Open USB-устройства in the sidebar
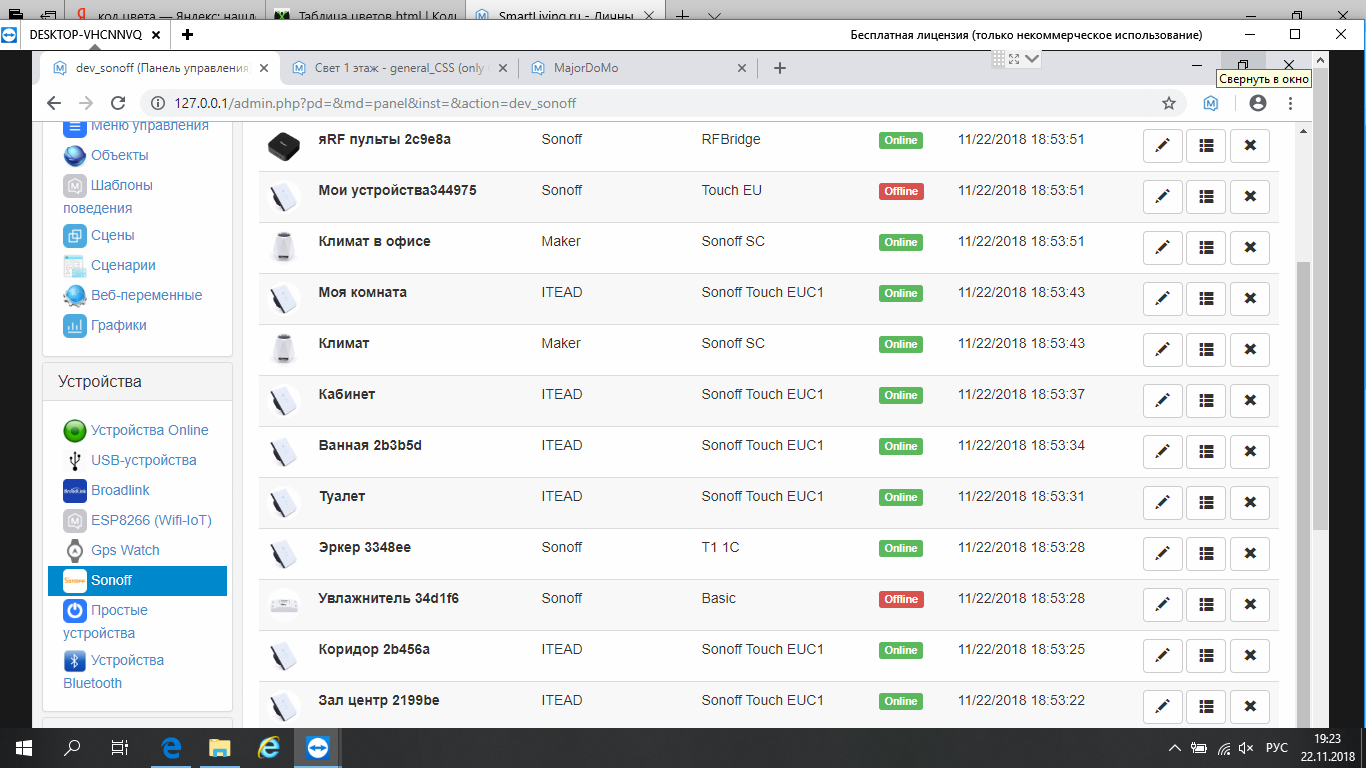 tap(130, 460)
